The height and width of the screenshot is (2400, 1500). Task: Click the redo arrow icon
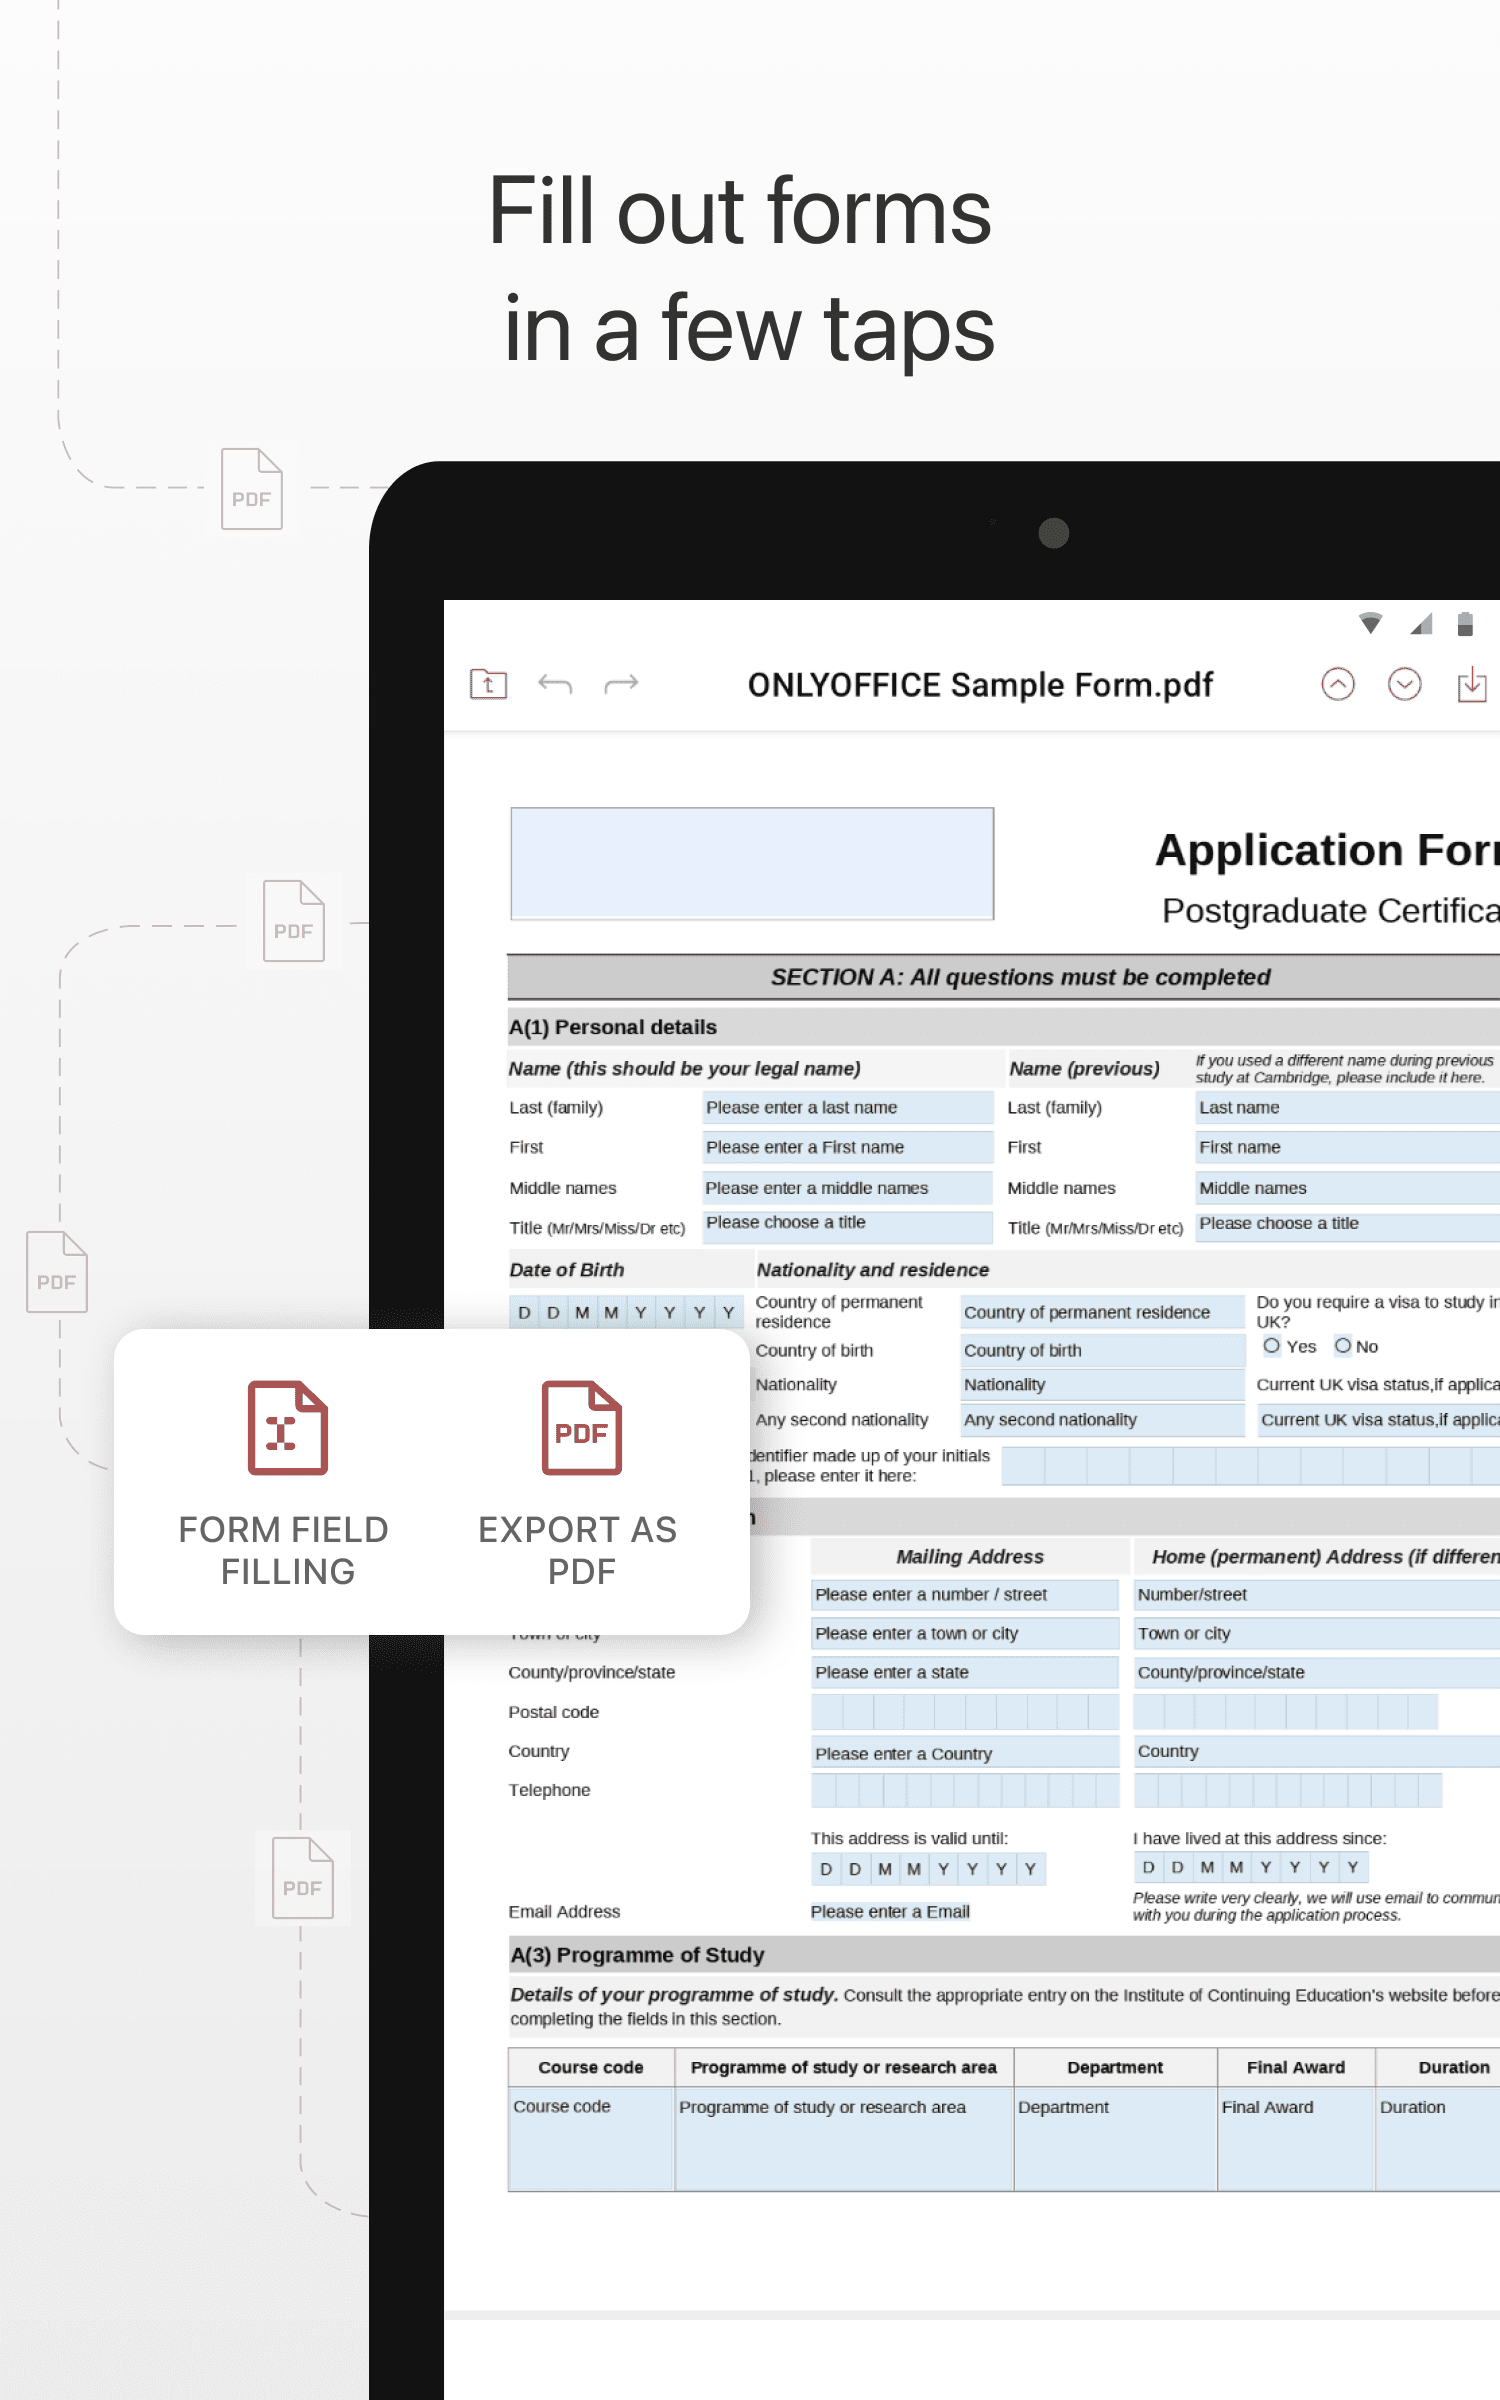tap(621, 685)
